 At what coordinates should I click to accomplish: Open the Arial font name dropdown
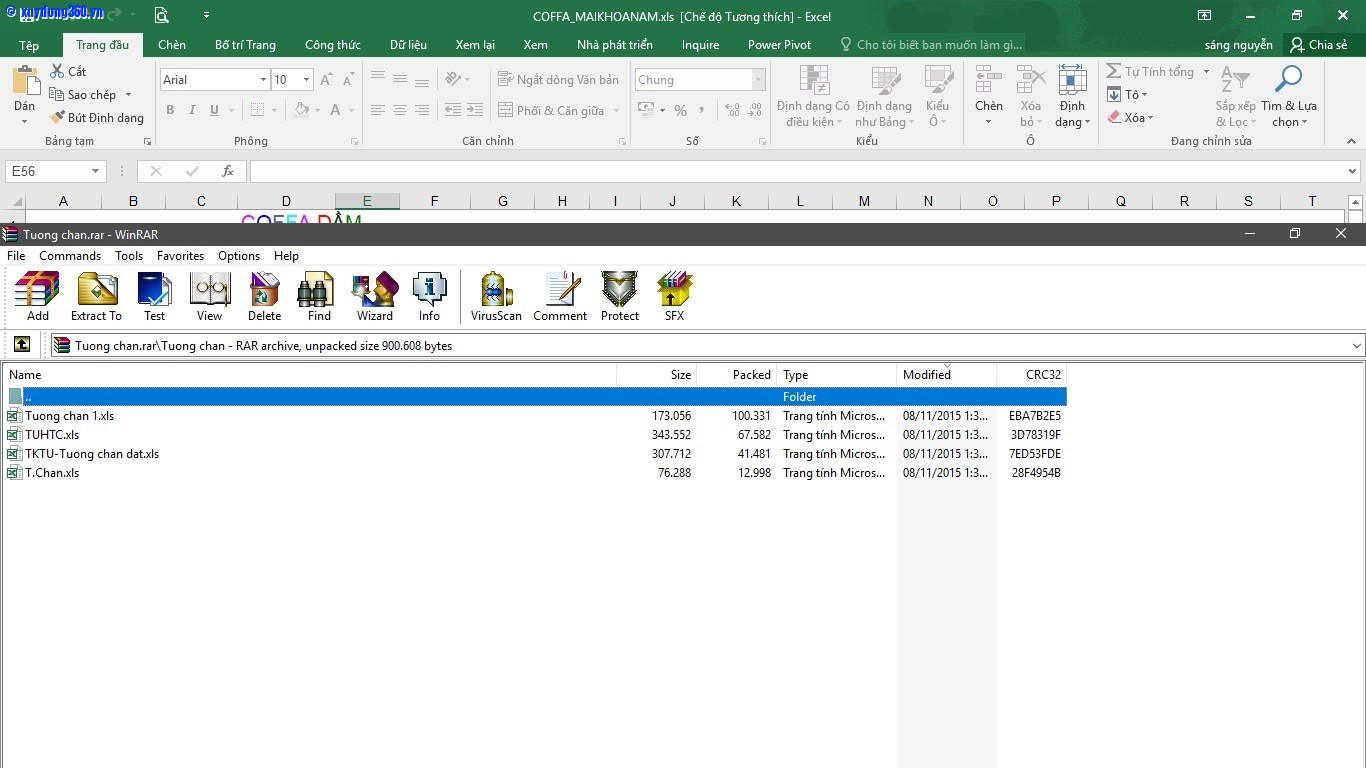pos(263,80)
